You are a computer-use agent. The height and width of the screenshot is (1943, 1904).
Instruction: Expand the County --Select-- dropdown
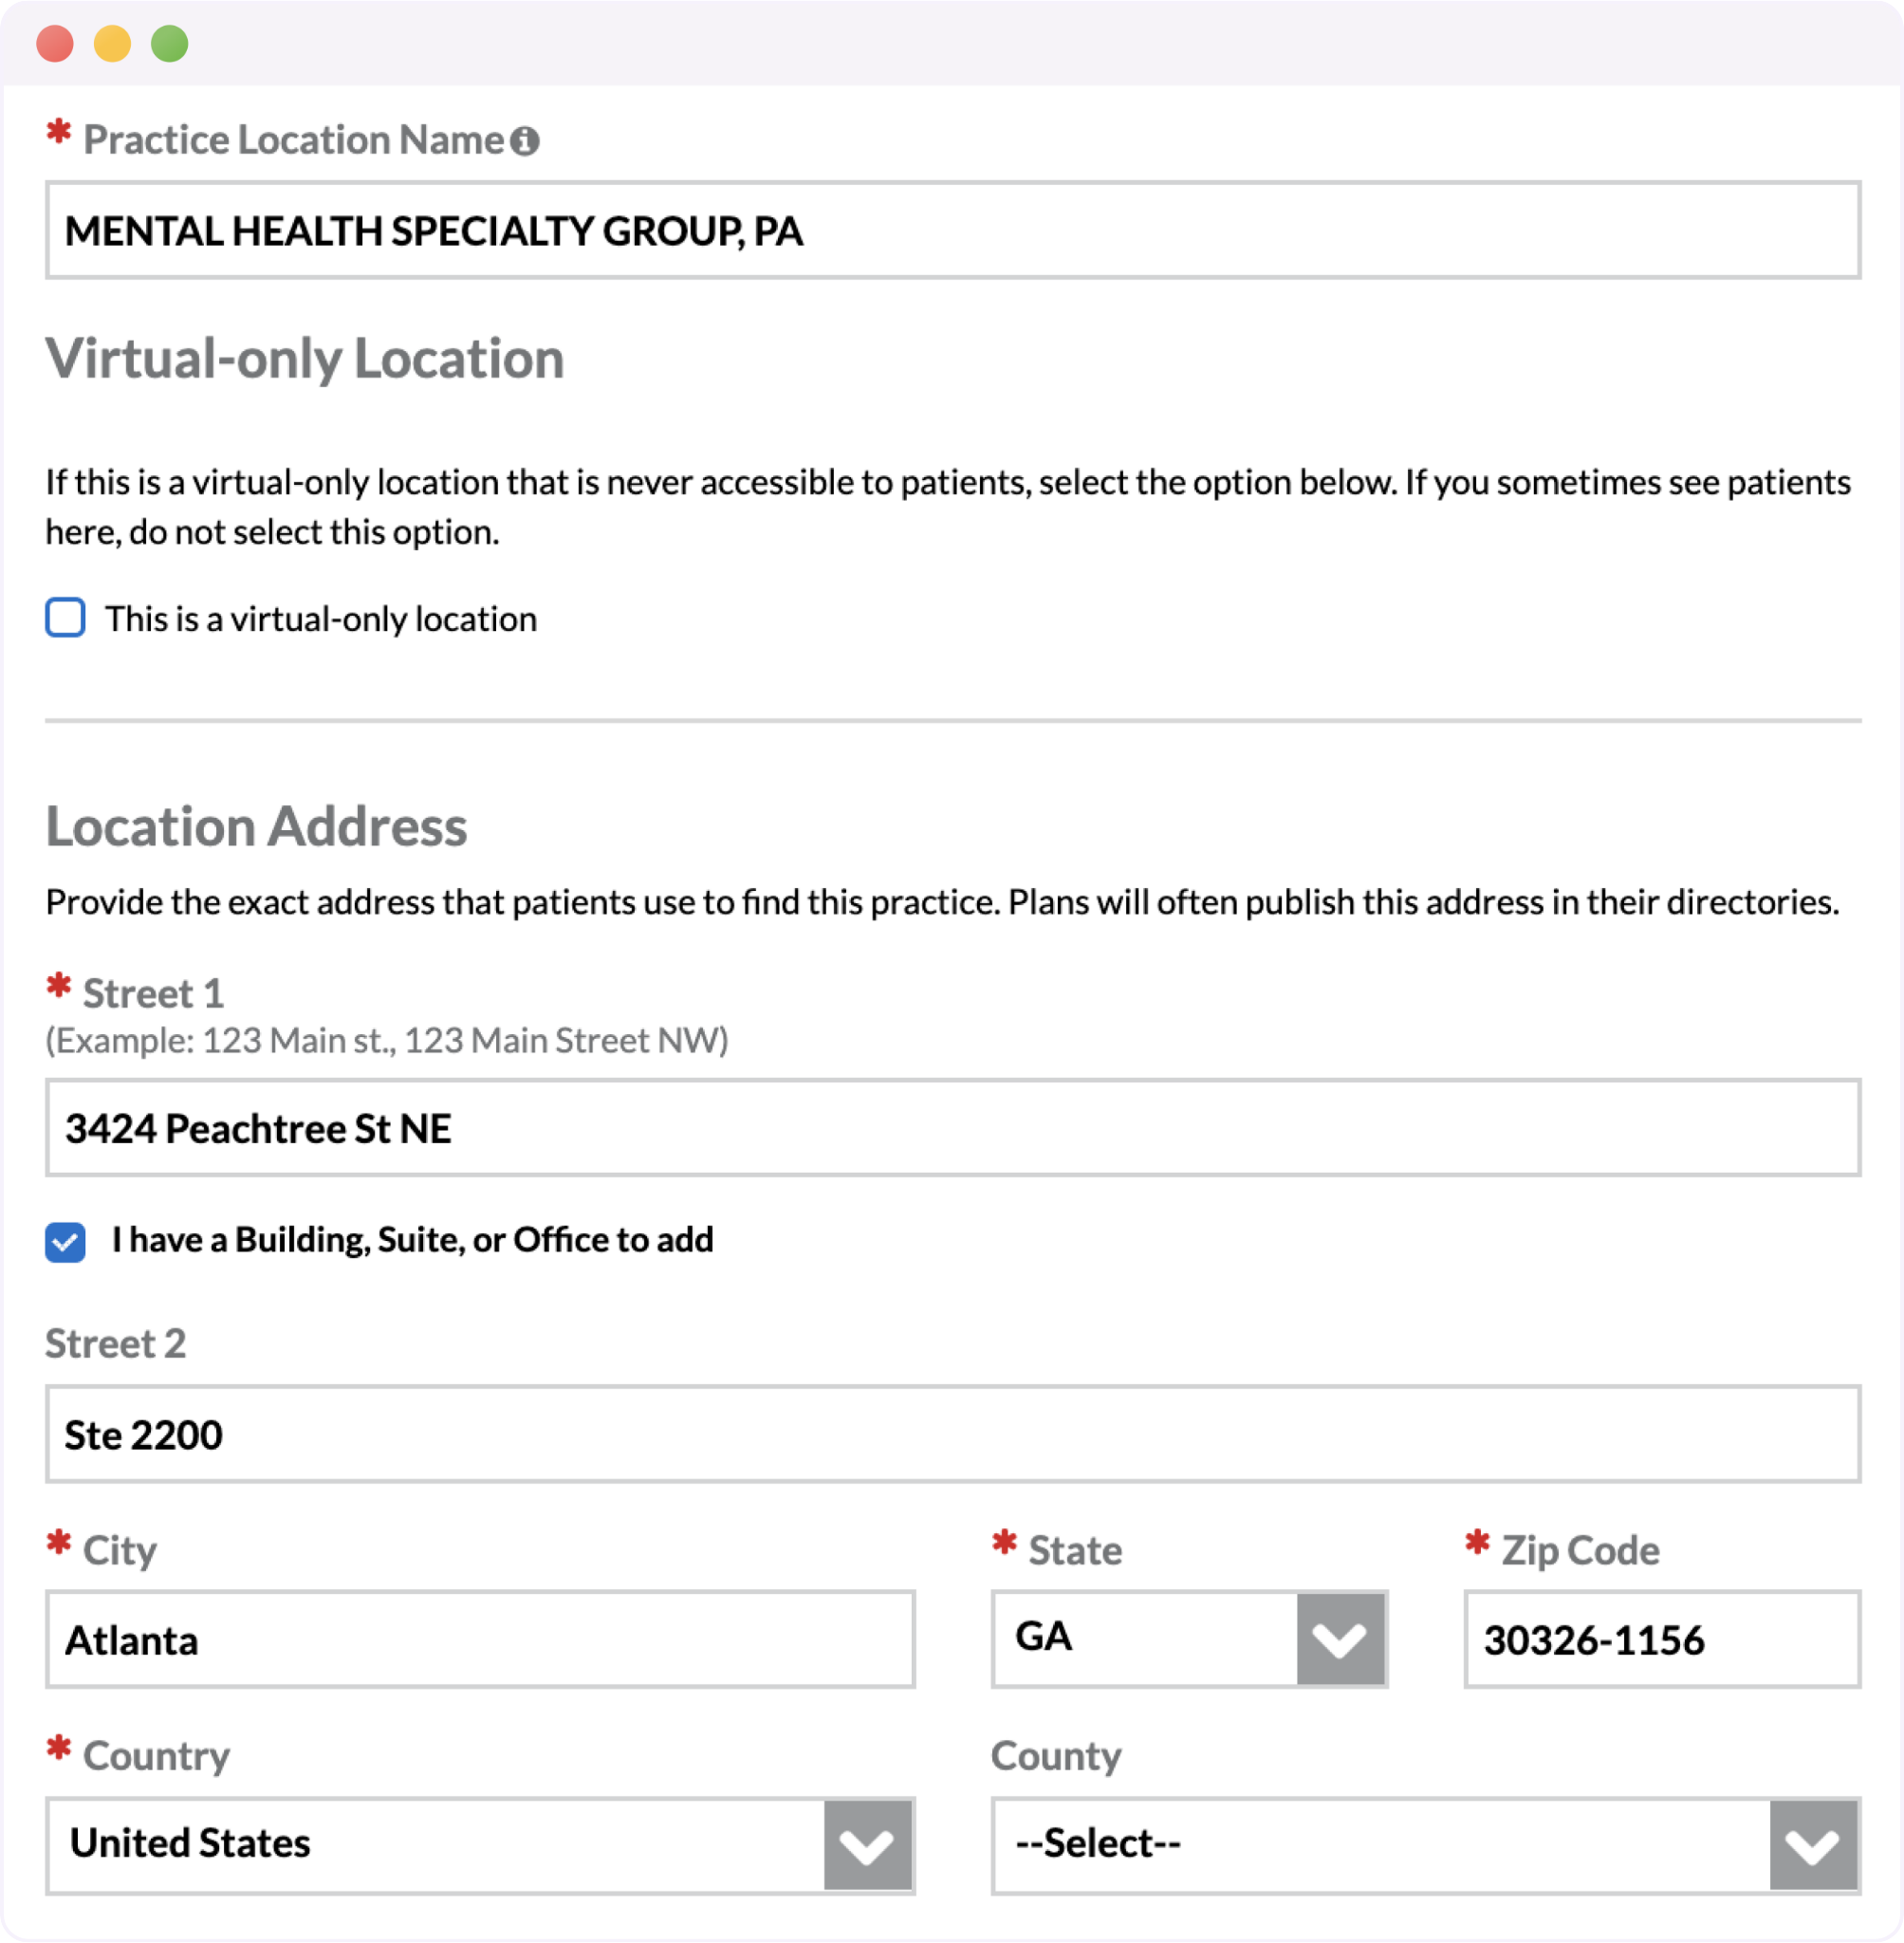tap(1426, 1845)
